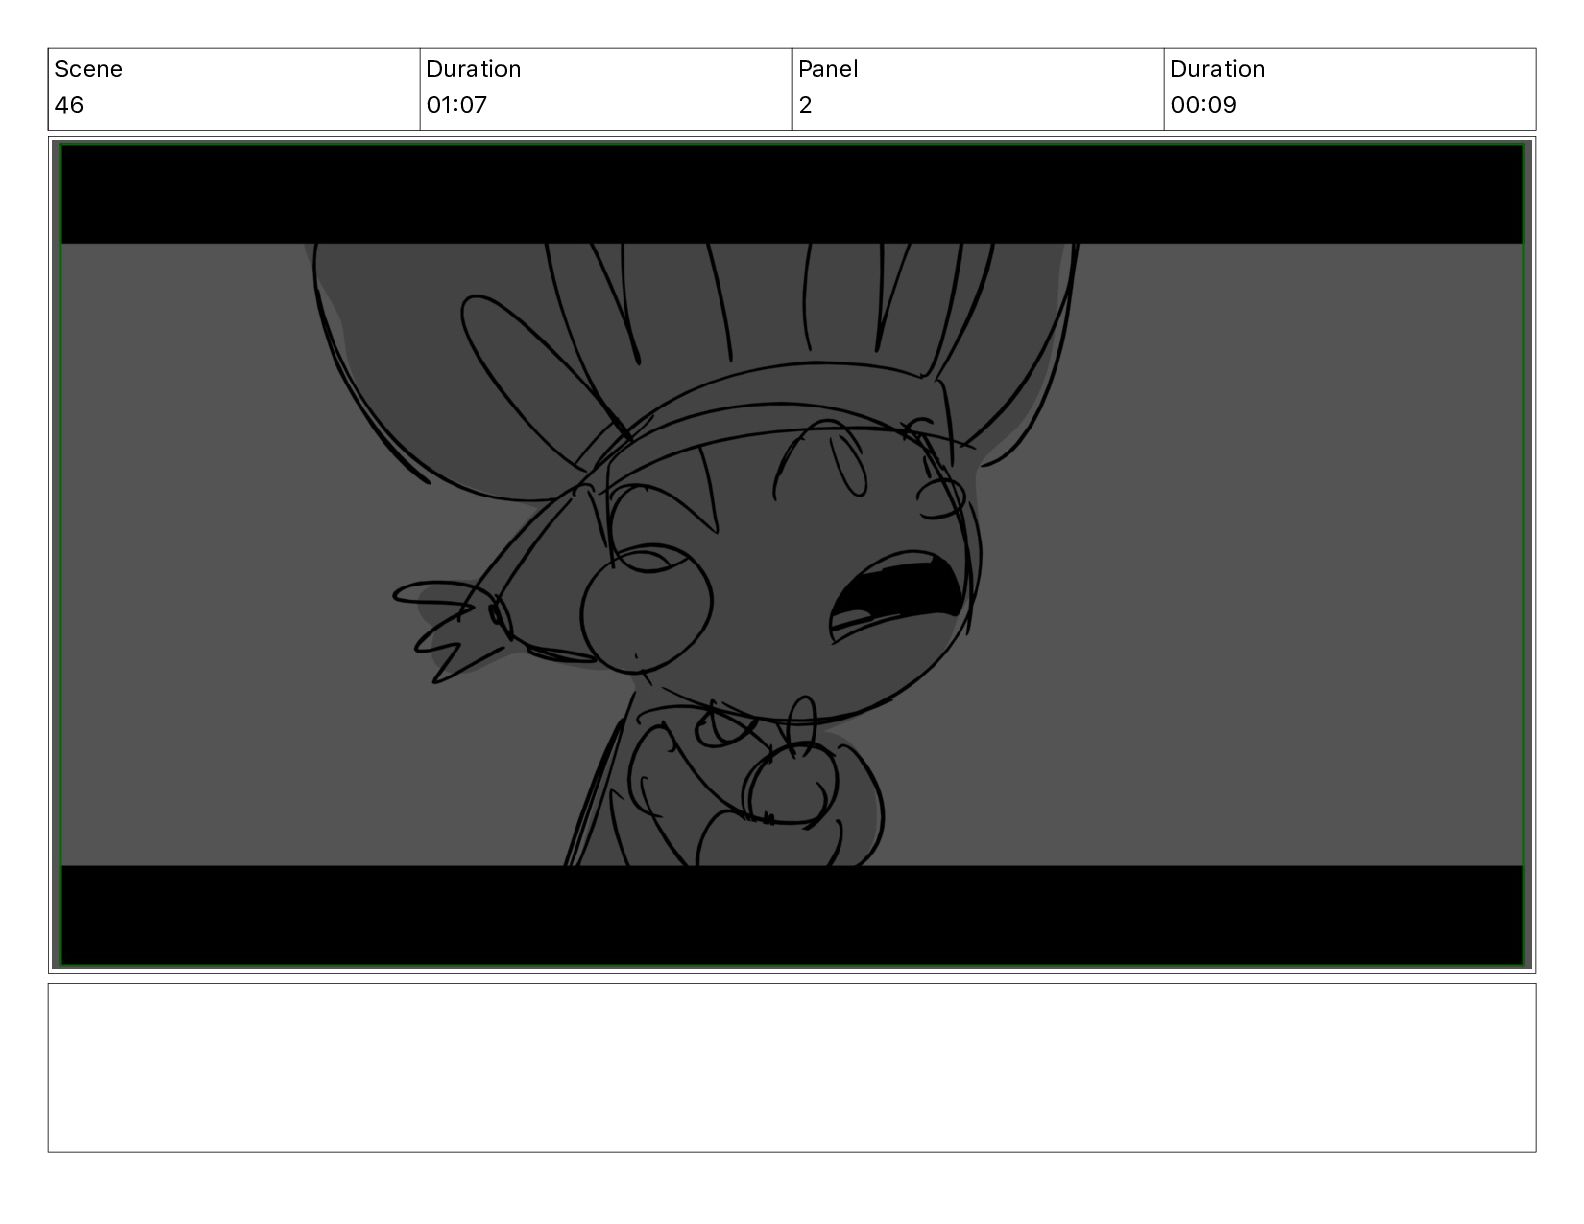This screenshot has height=1224, width=1584.
Task: Click the Scene label in header
Action: click(x=88, y=69)
